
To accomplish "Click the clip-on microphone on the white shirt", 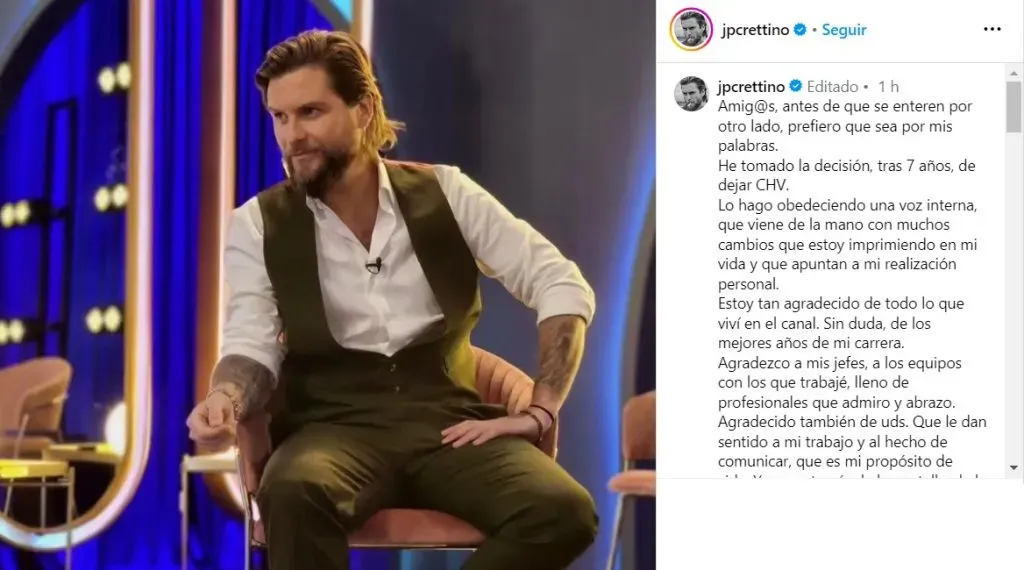I will click(375, 265).
